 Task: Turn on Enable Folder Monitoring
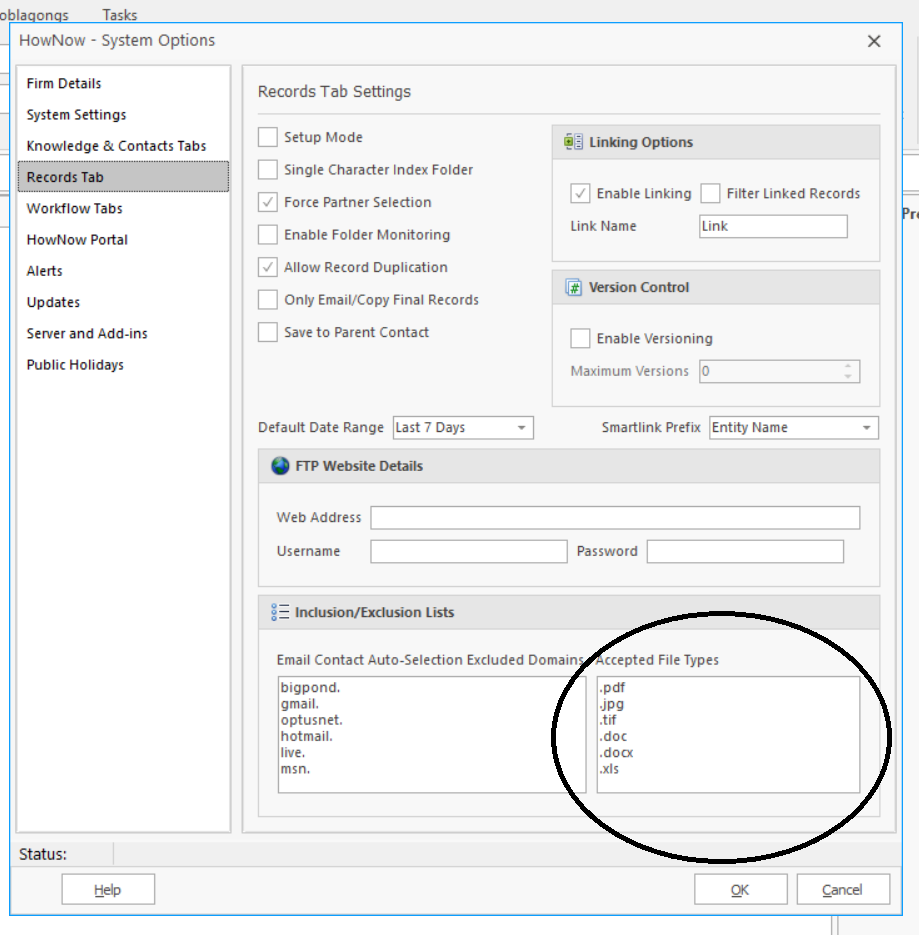coord(268,234)
